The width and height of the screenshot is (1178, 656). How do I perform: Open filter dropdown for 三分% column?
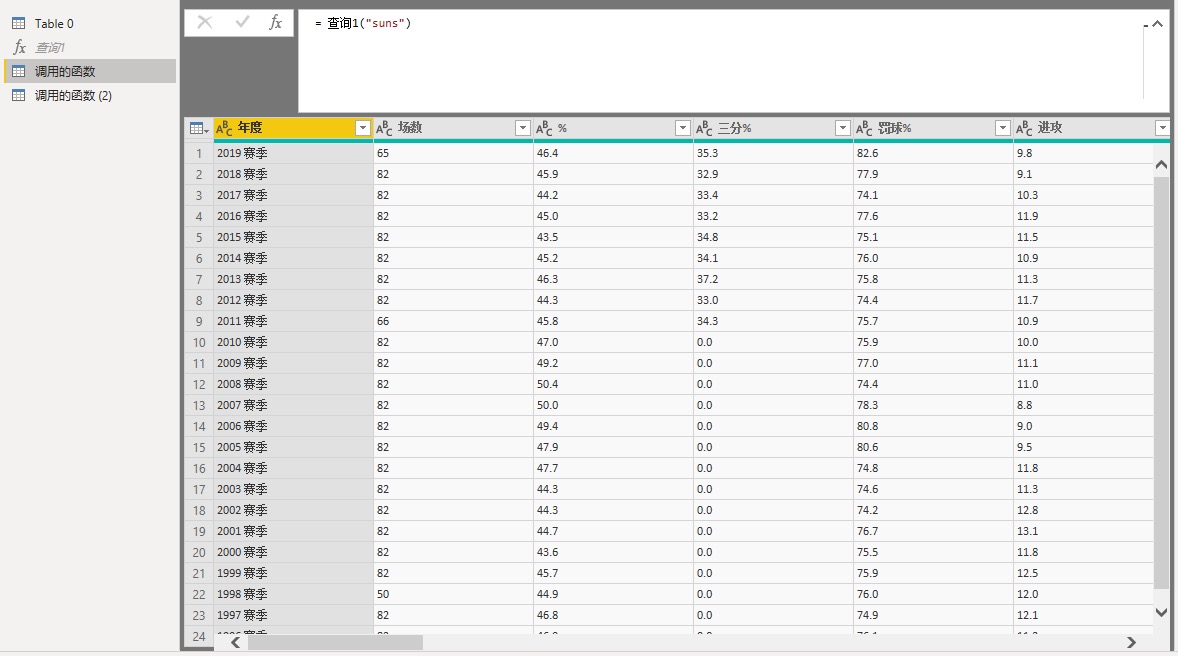[x=843, y=128]
